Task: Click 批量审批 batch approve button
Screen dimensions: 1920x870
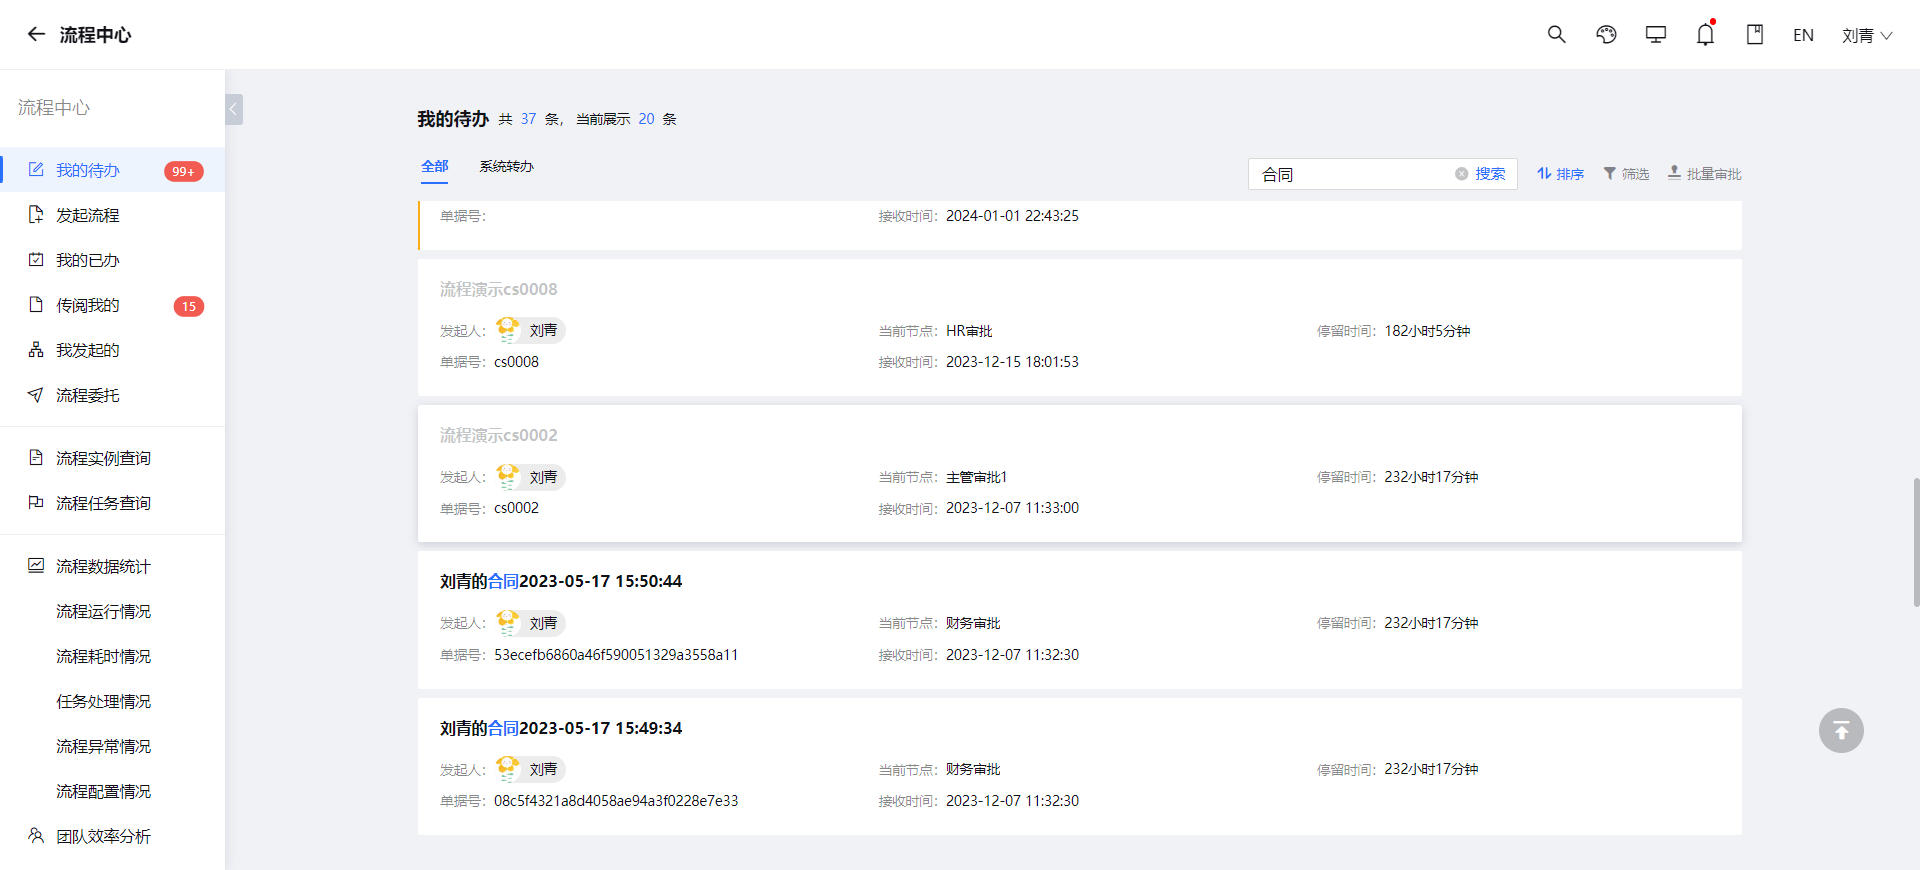Action: (1704, 174)
